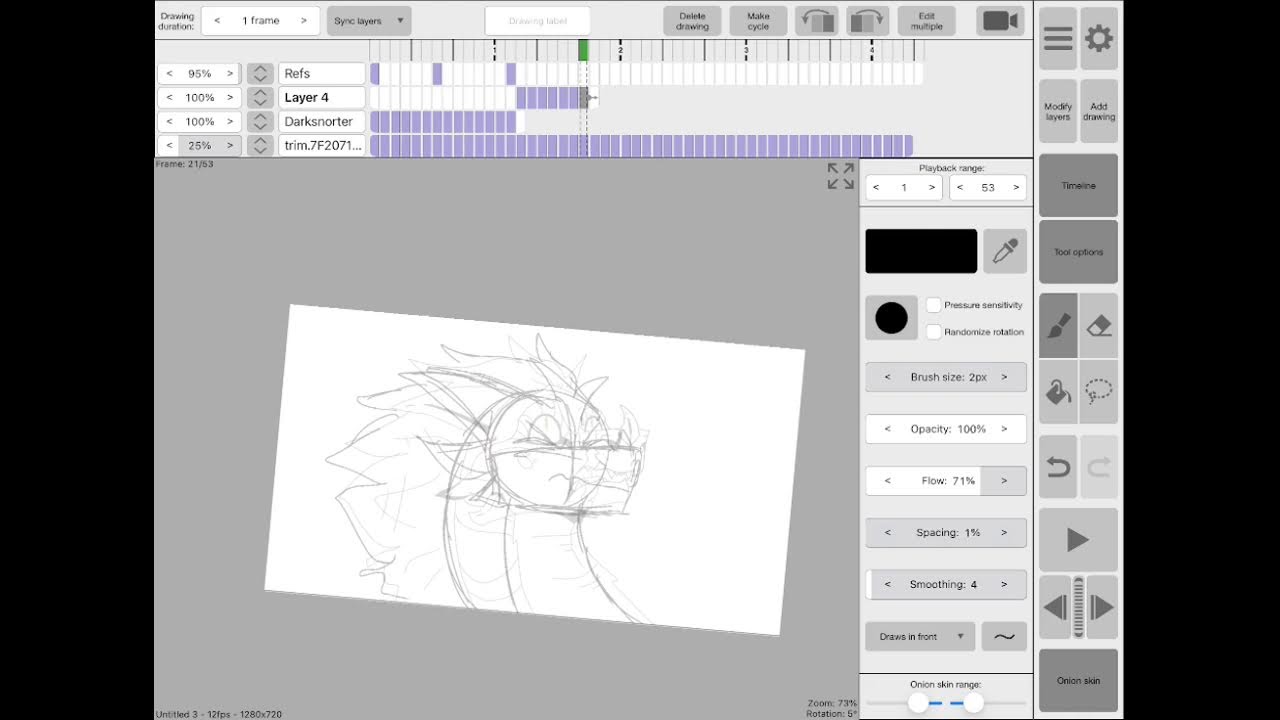Open the hamburger main menu
Image resolution: width=1280 pixels, height=720 pixels.
(1058, 39)
